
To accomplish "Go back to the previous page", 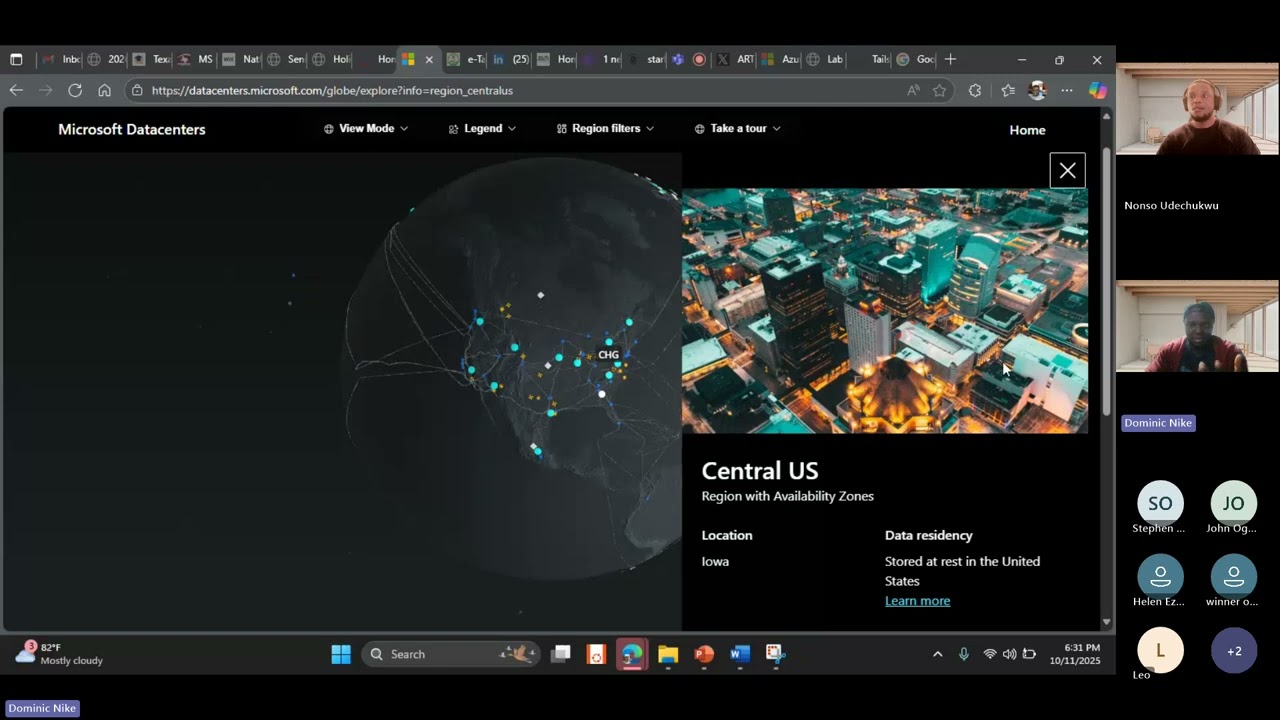I will point(16,90).
